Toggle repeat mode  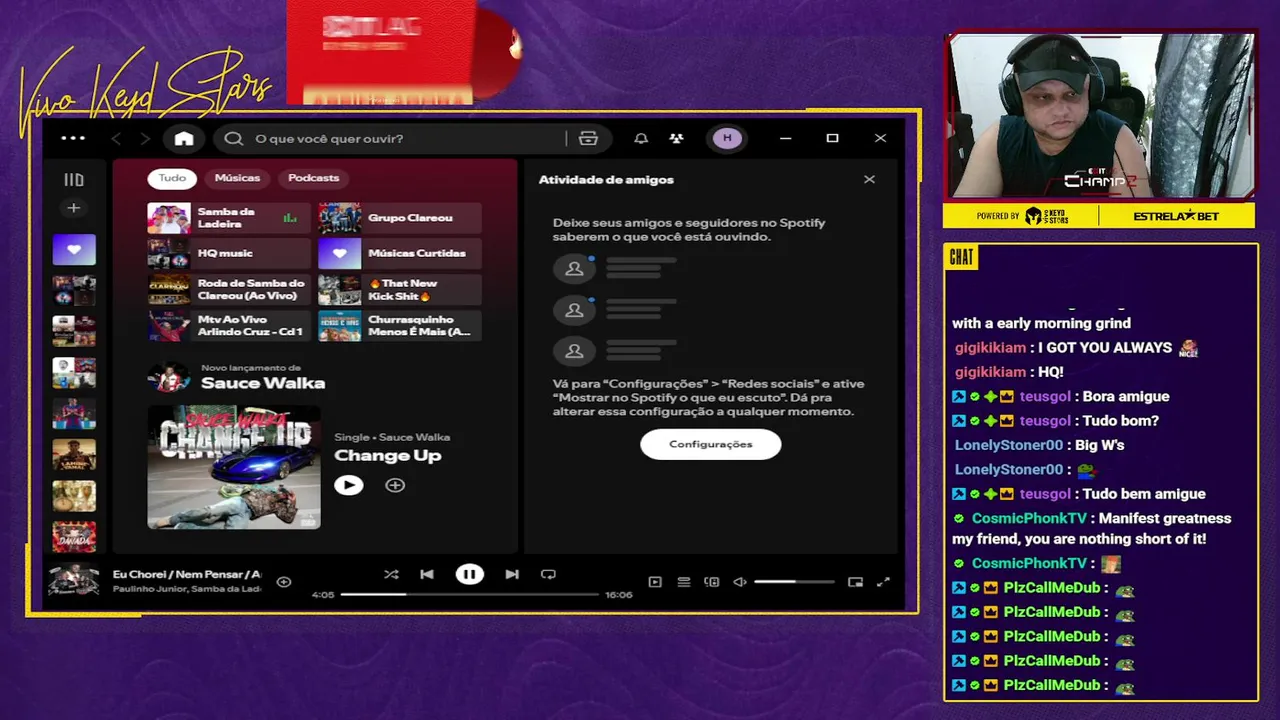click(x=548, y=574)
